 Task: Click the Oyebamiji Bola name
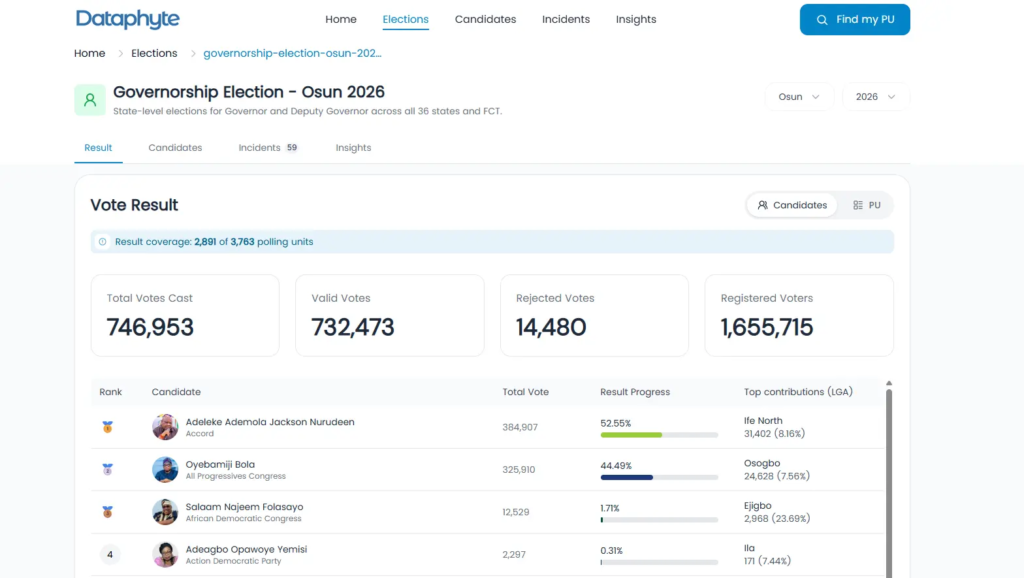pos(220,464)
